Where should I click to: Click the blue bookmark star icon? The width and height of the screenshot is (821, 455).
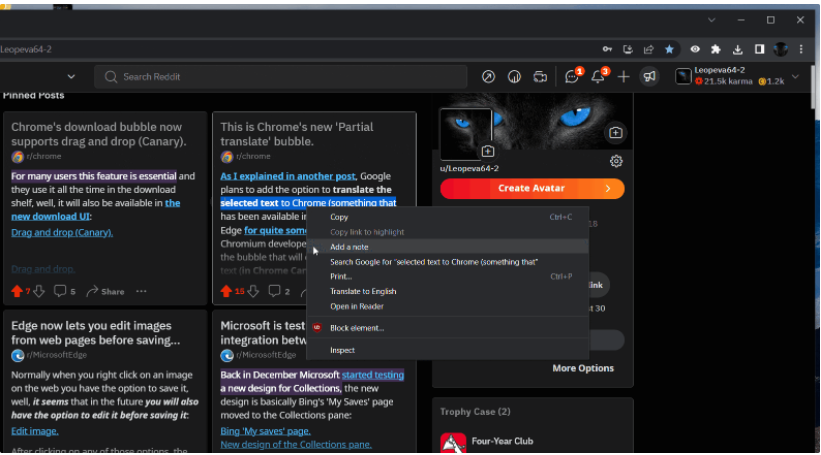point(669,49)
